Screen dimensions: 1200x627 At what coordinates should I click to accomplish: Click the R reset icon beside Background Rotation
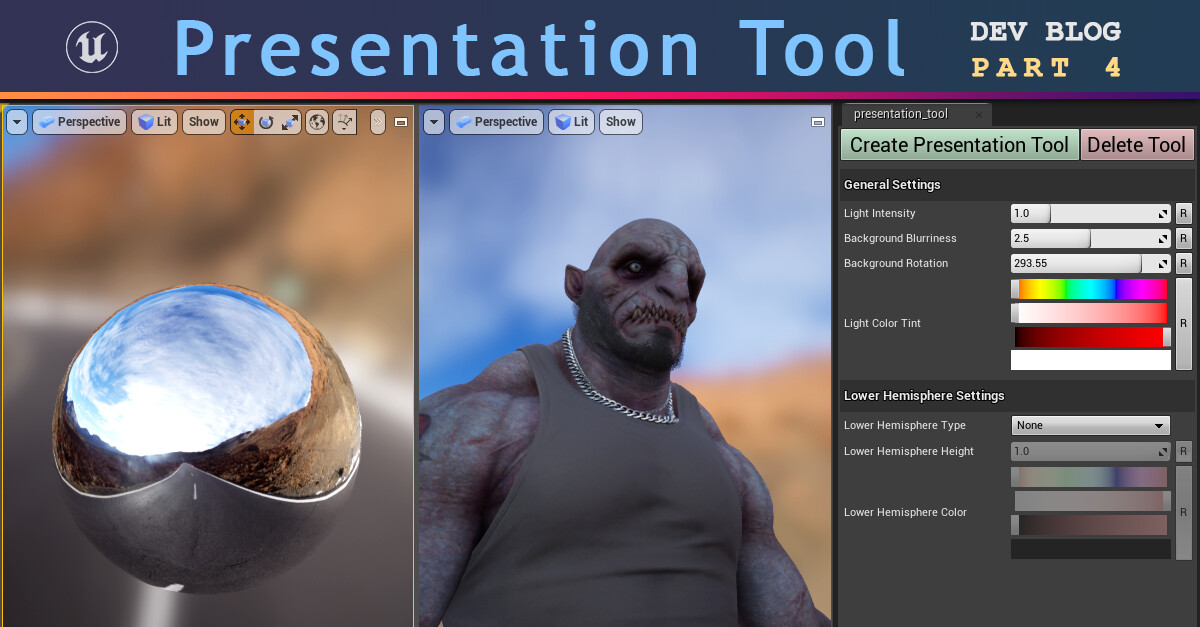click(x=1183, y=263)
